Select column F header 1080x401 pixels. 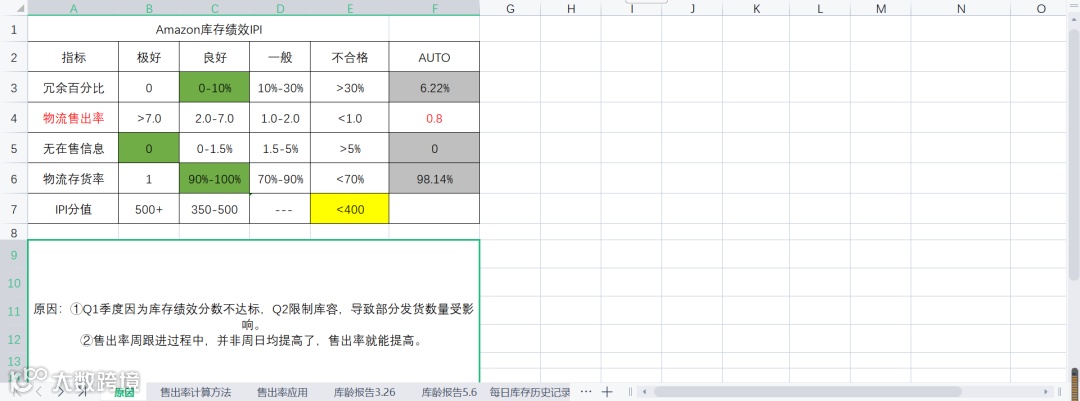(x=435, y=8)
